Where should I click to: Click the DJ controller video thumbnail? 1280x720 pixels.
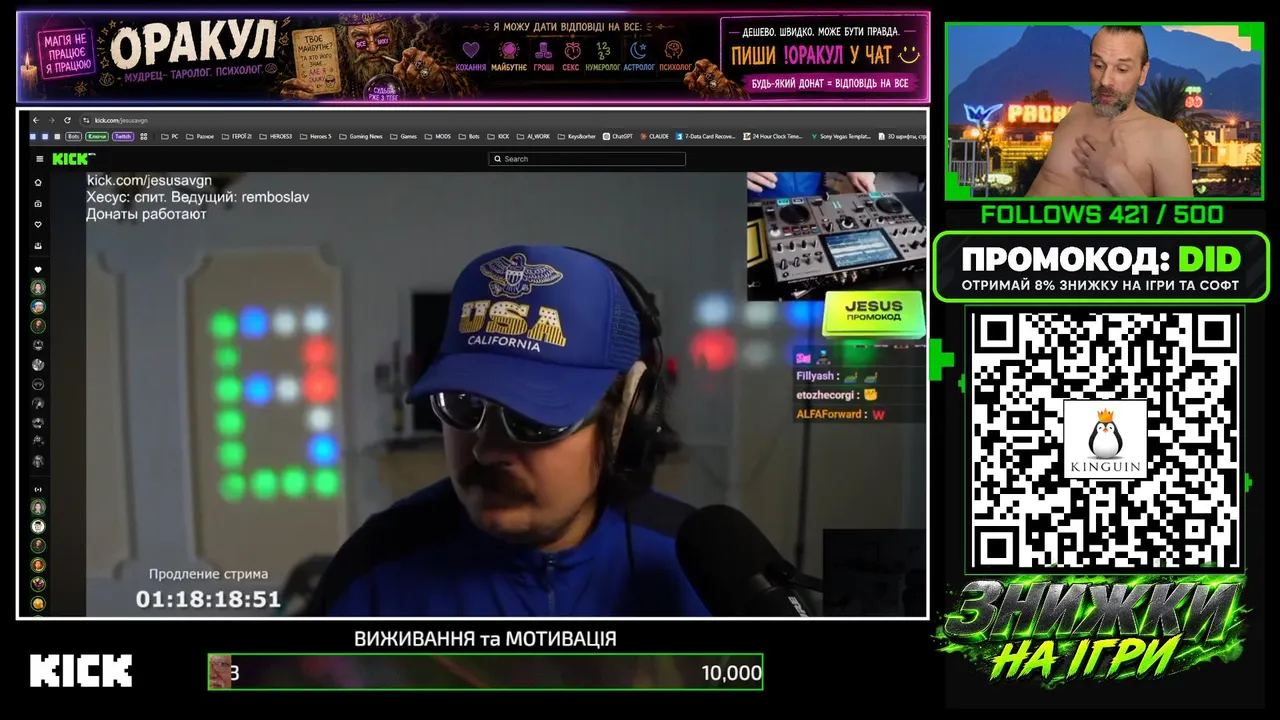click(x=836, y=236)
